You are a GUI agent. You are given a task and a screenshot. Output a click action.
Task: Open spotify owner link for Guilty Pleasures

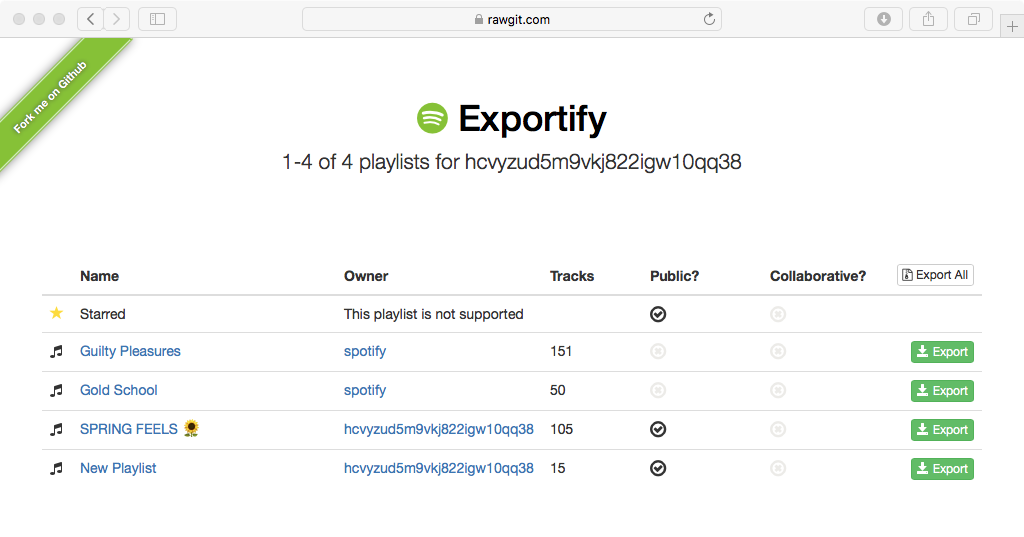click(365, 351)
